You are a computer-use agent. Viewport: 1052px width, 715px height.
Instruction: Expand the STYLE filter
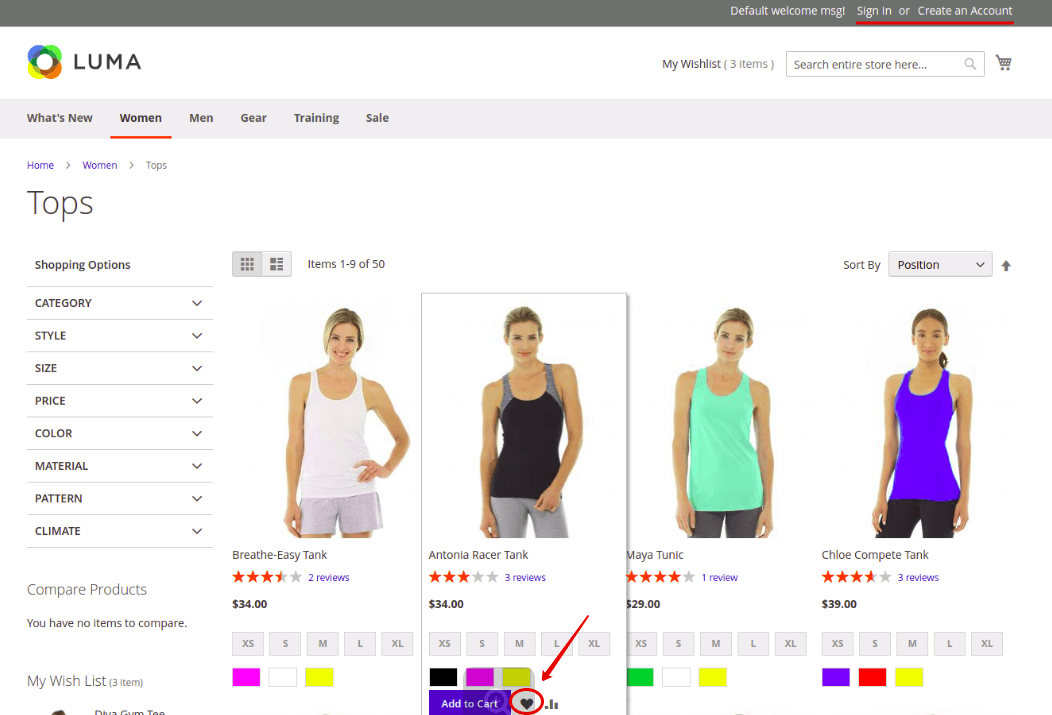click(119, 335)
